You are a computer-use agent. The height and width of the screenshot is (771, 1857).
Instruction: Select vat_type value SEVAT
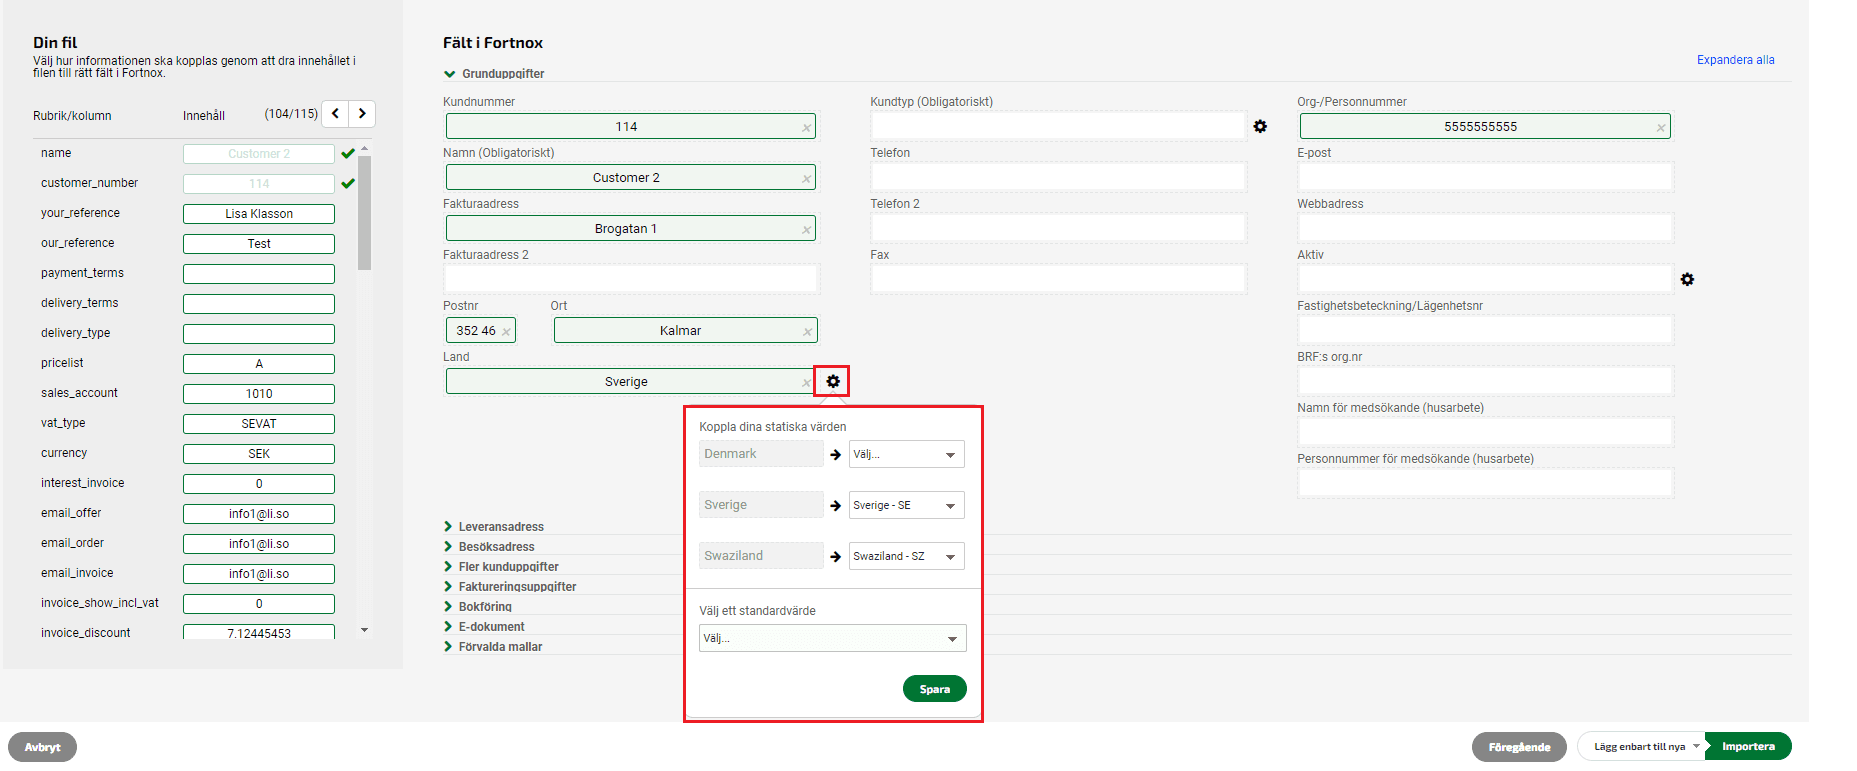tap(259, 424)
